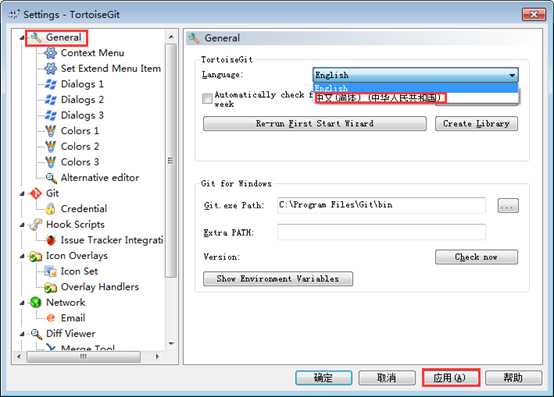Click tree vertical scrollbar up arrow
This screenshot has height=397, width=554.
(171, 37)
